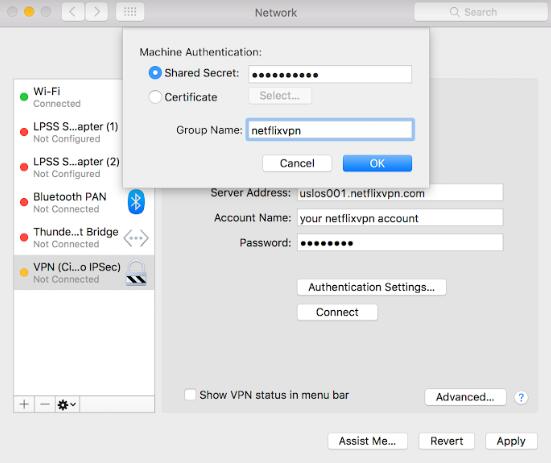Go forward with the right arrow button
Image resolution: width=551 pixels, height=463 pixels.
97,12
